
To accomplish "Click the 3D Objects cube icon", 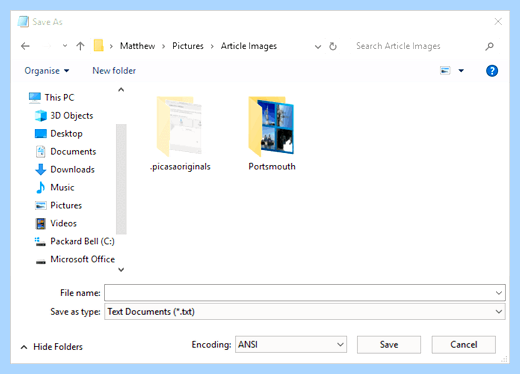I will pos(41,116).
